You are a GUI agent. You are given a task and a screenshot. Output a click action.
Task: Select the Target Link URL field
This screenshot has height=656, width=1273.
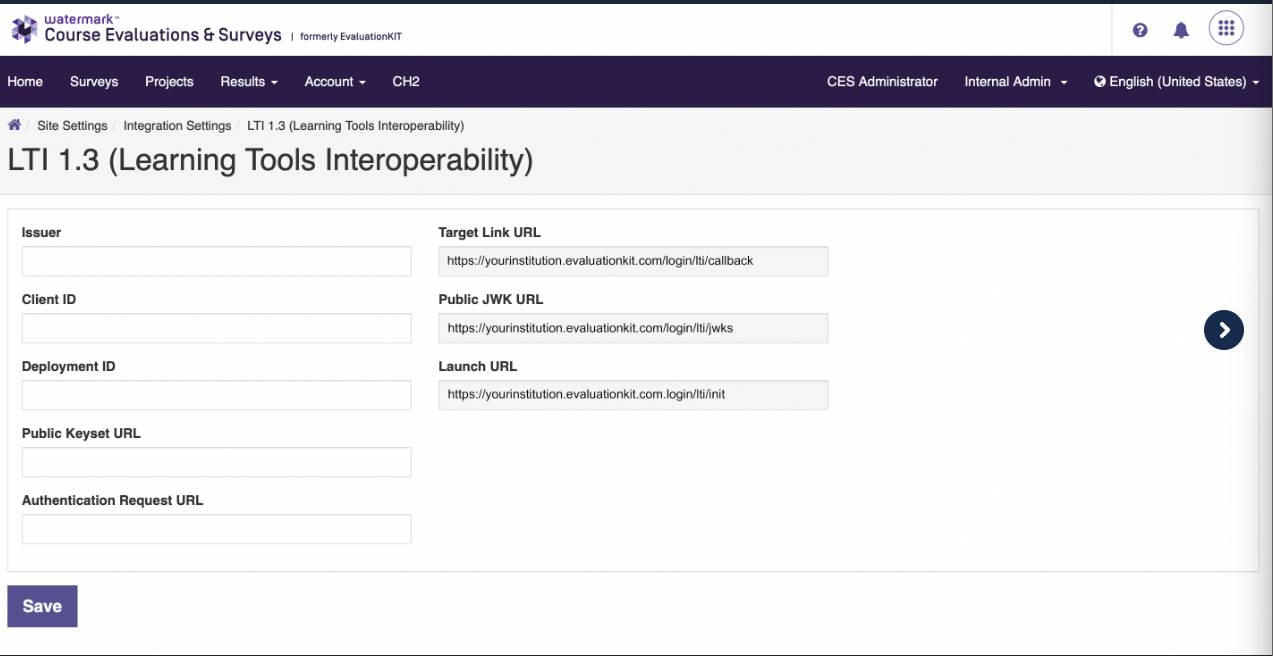coord(633,261)
